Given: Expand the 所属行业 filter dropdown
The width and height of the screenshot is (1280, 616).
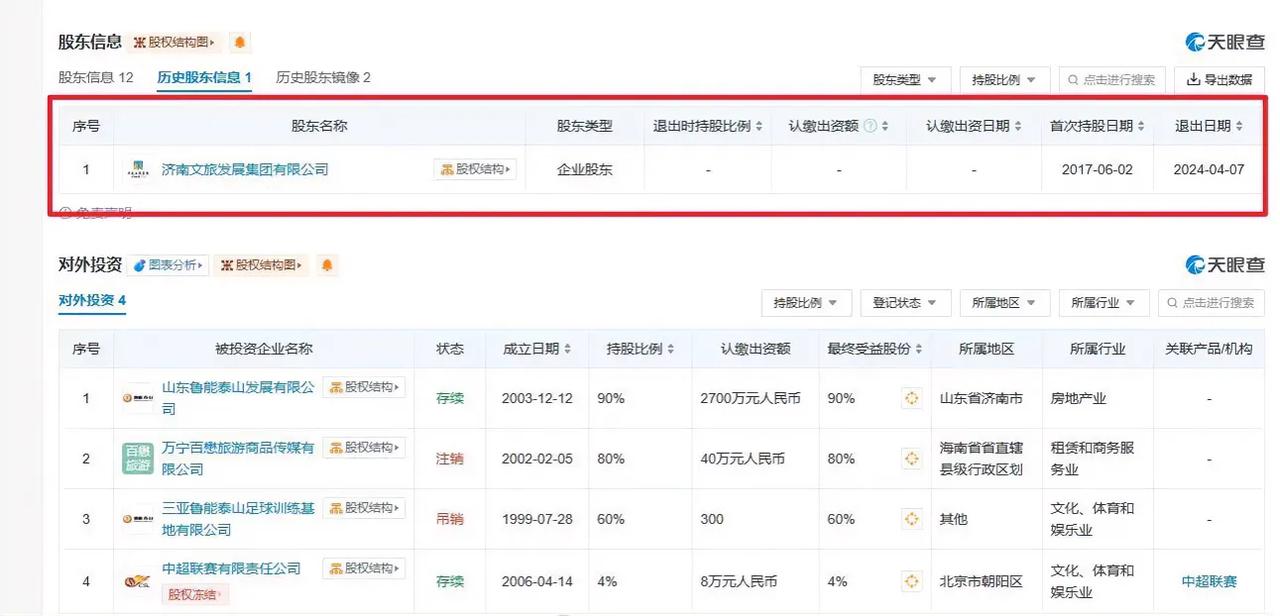Looking at the screenshot, I should click(x=1104, y=302).
